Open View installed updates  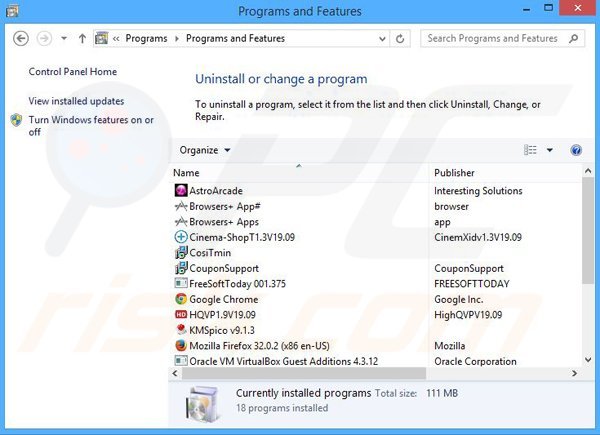[x=76, y=101]
